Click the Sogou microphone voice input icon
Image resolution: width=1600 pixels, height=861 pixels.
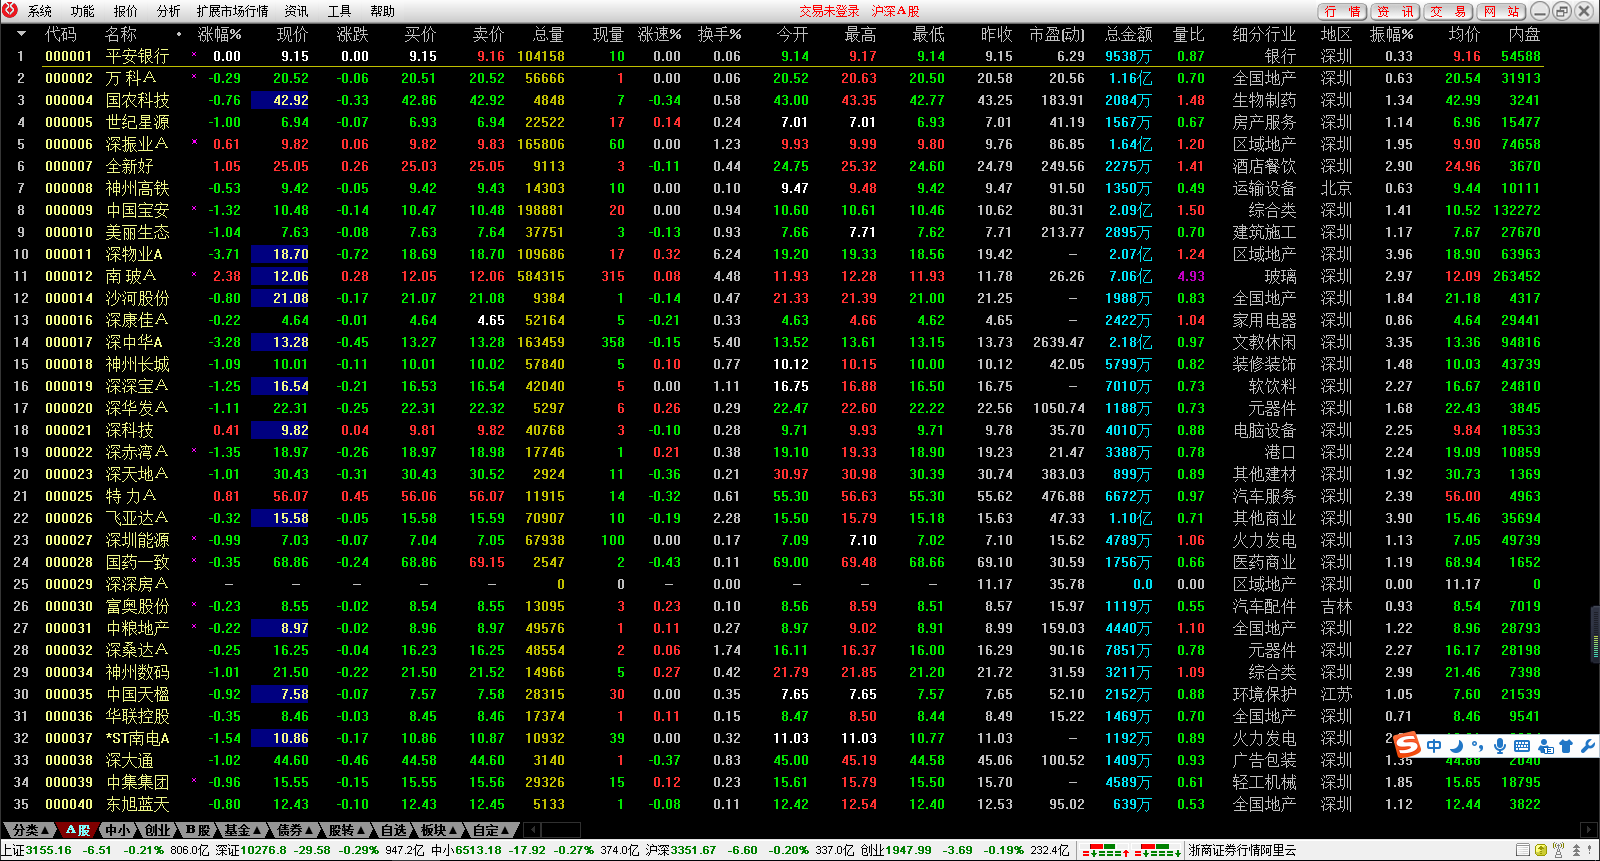pos(1500,746)
